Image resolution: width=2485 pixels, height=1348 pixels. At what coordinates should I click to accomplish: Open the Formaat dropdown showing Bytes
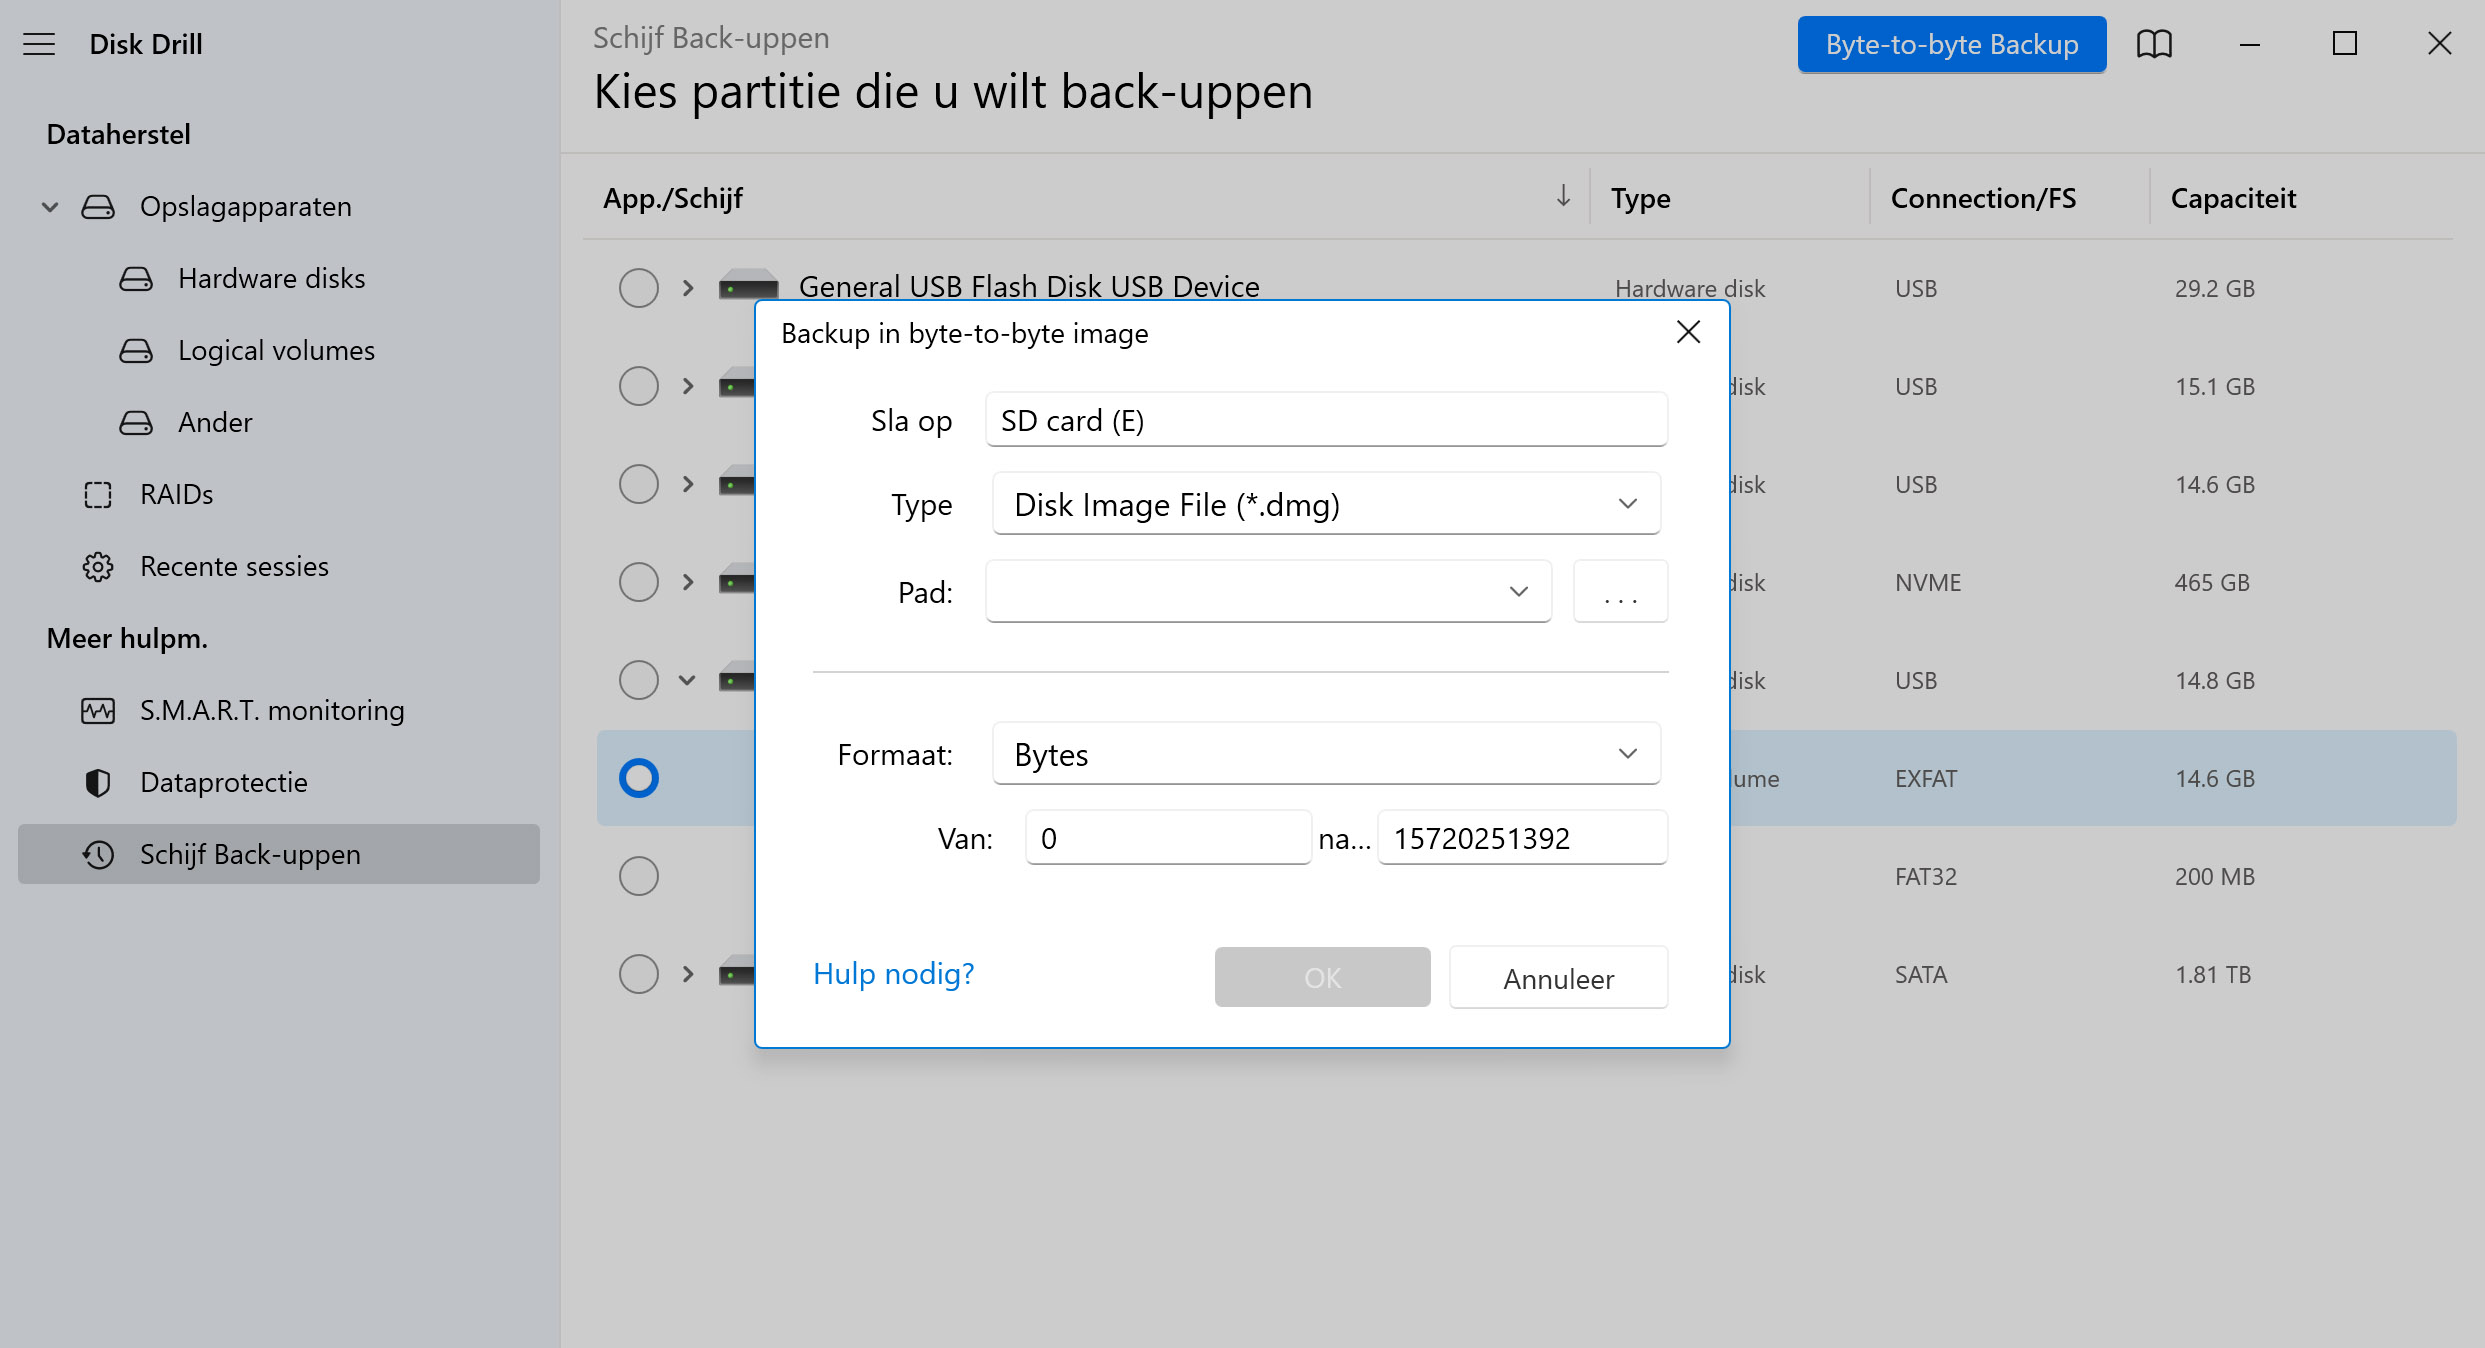pos(1326,754)
